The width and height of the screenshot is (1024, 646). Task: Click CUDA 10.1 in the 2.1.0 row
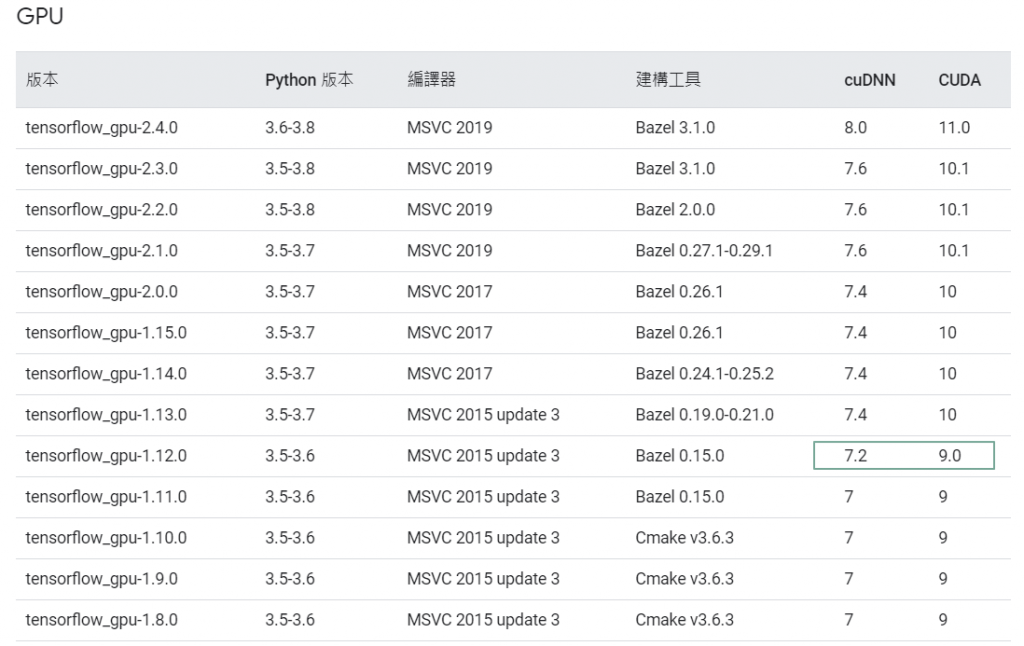[x=953, y=251]
